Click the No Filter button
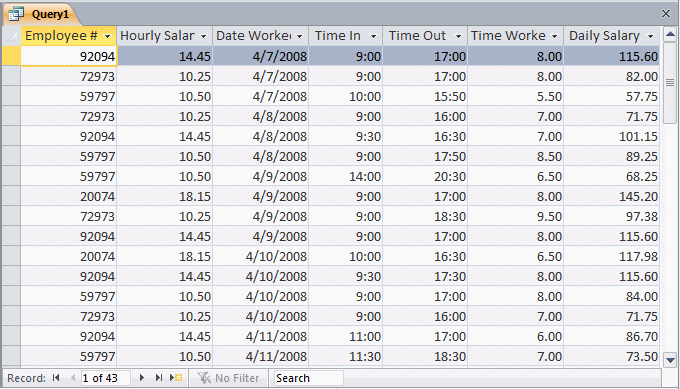 [x=229, y=378]
